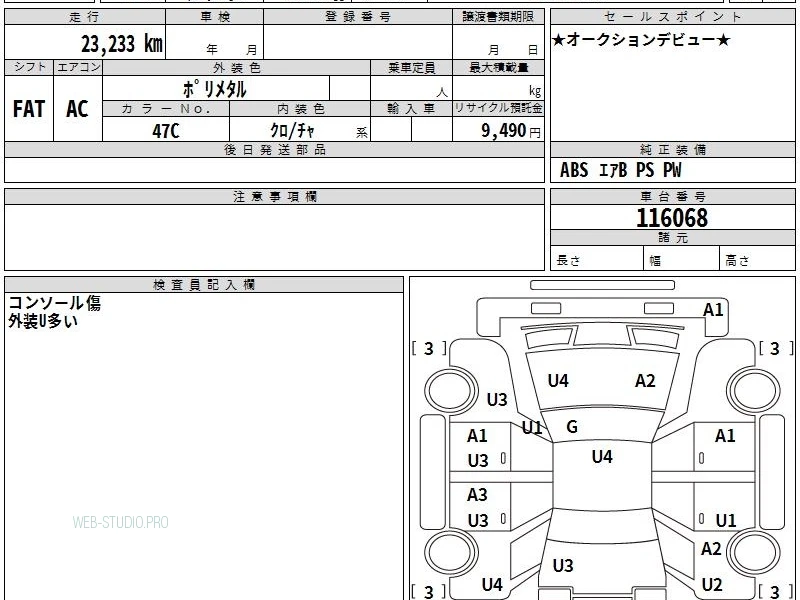
Task: Click the U2 mark in the car diagram
Action: [712, 584]
